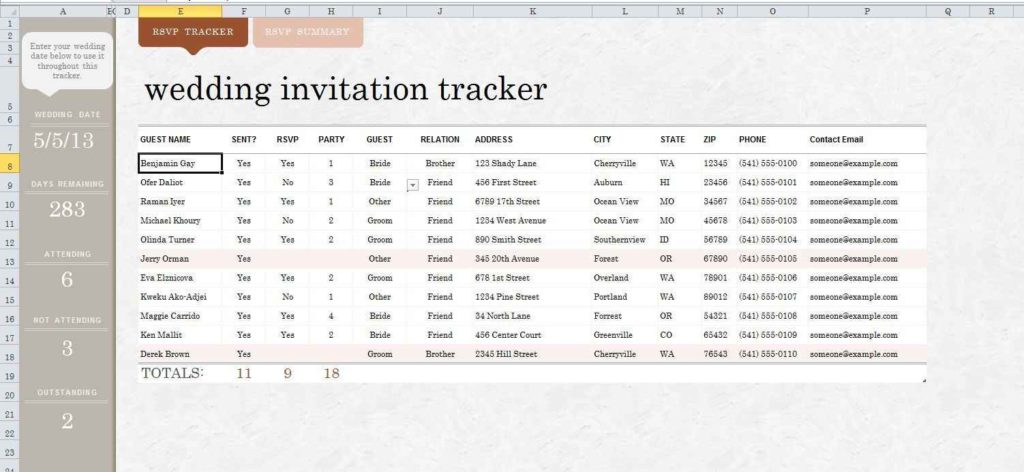1024x472 pixels.
Task: Click the STATE column heading
Action: (673, 140)
